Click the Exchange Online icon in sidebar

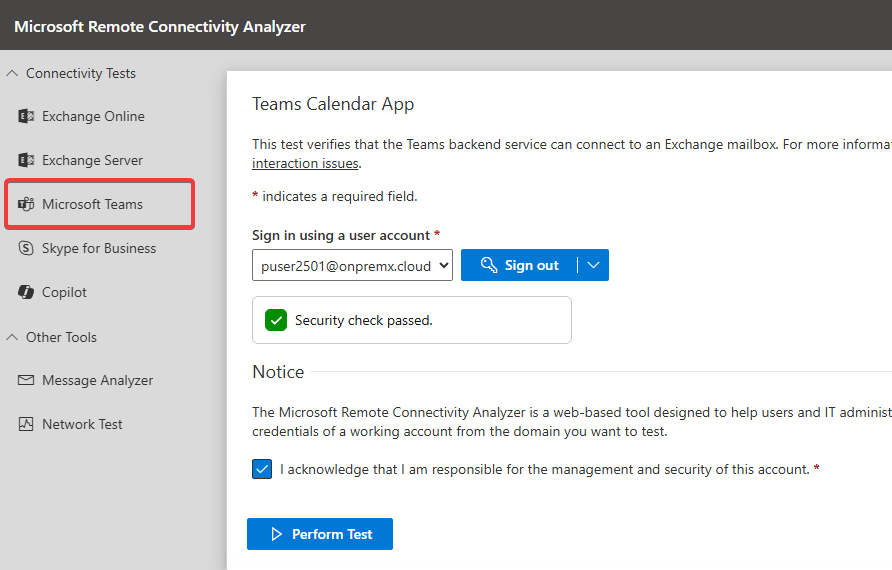[x=26, y=116]
